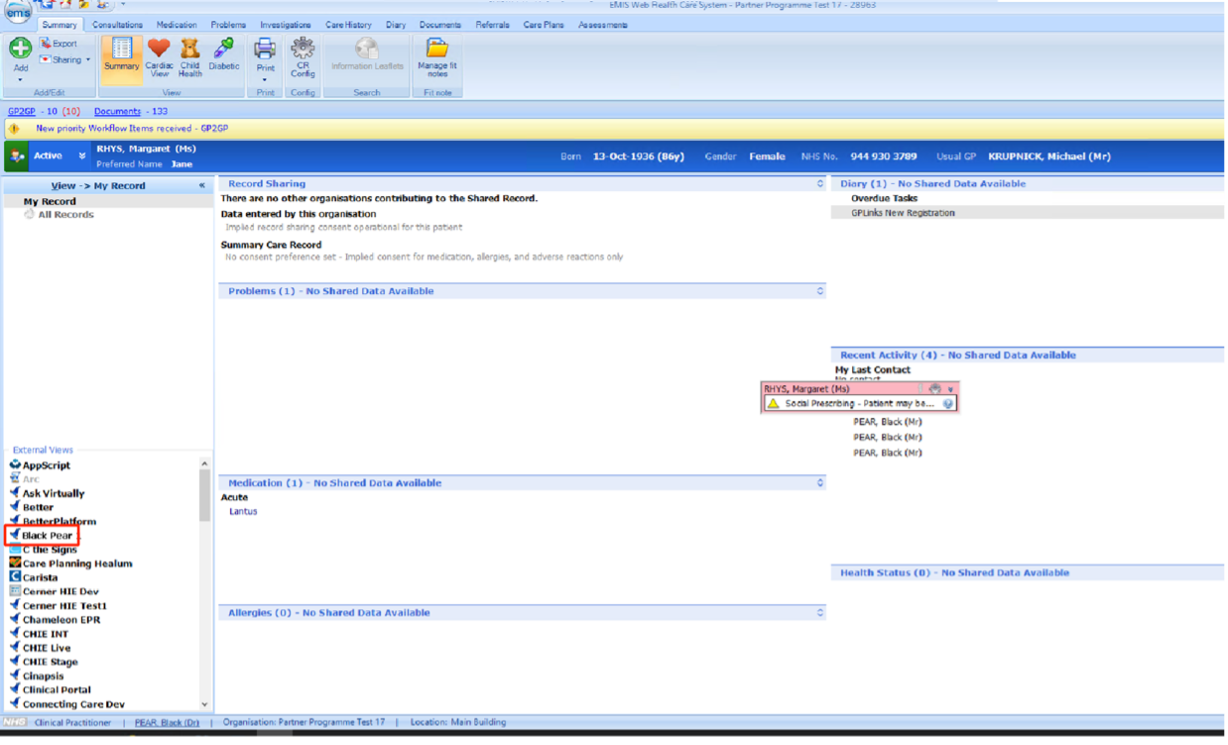Click the External Views scrollbar up arrow
1228x745 pixels.
point(205,464)
